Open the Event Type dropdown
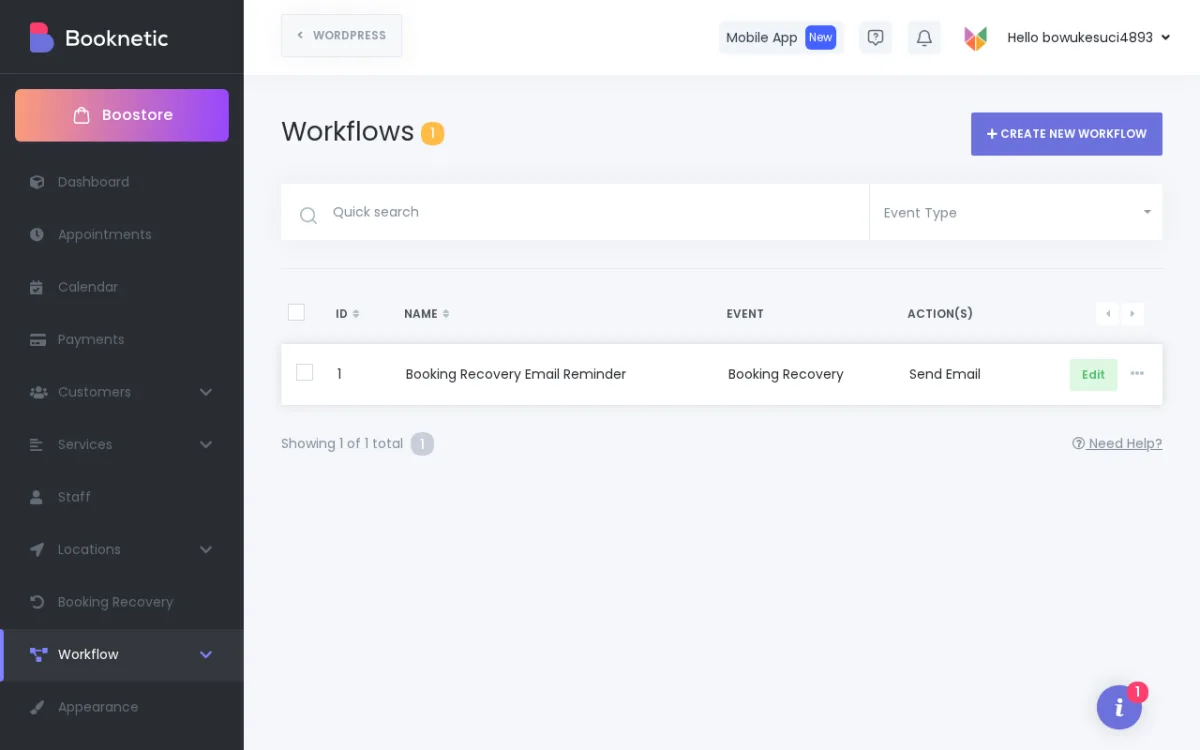This screenshot has width=1200, height=750. pyautogui.click(x=1016, y=212)
